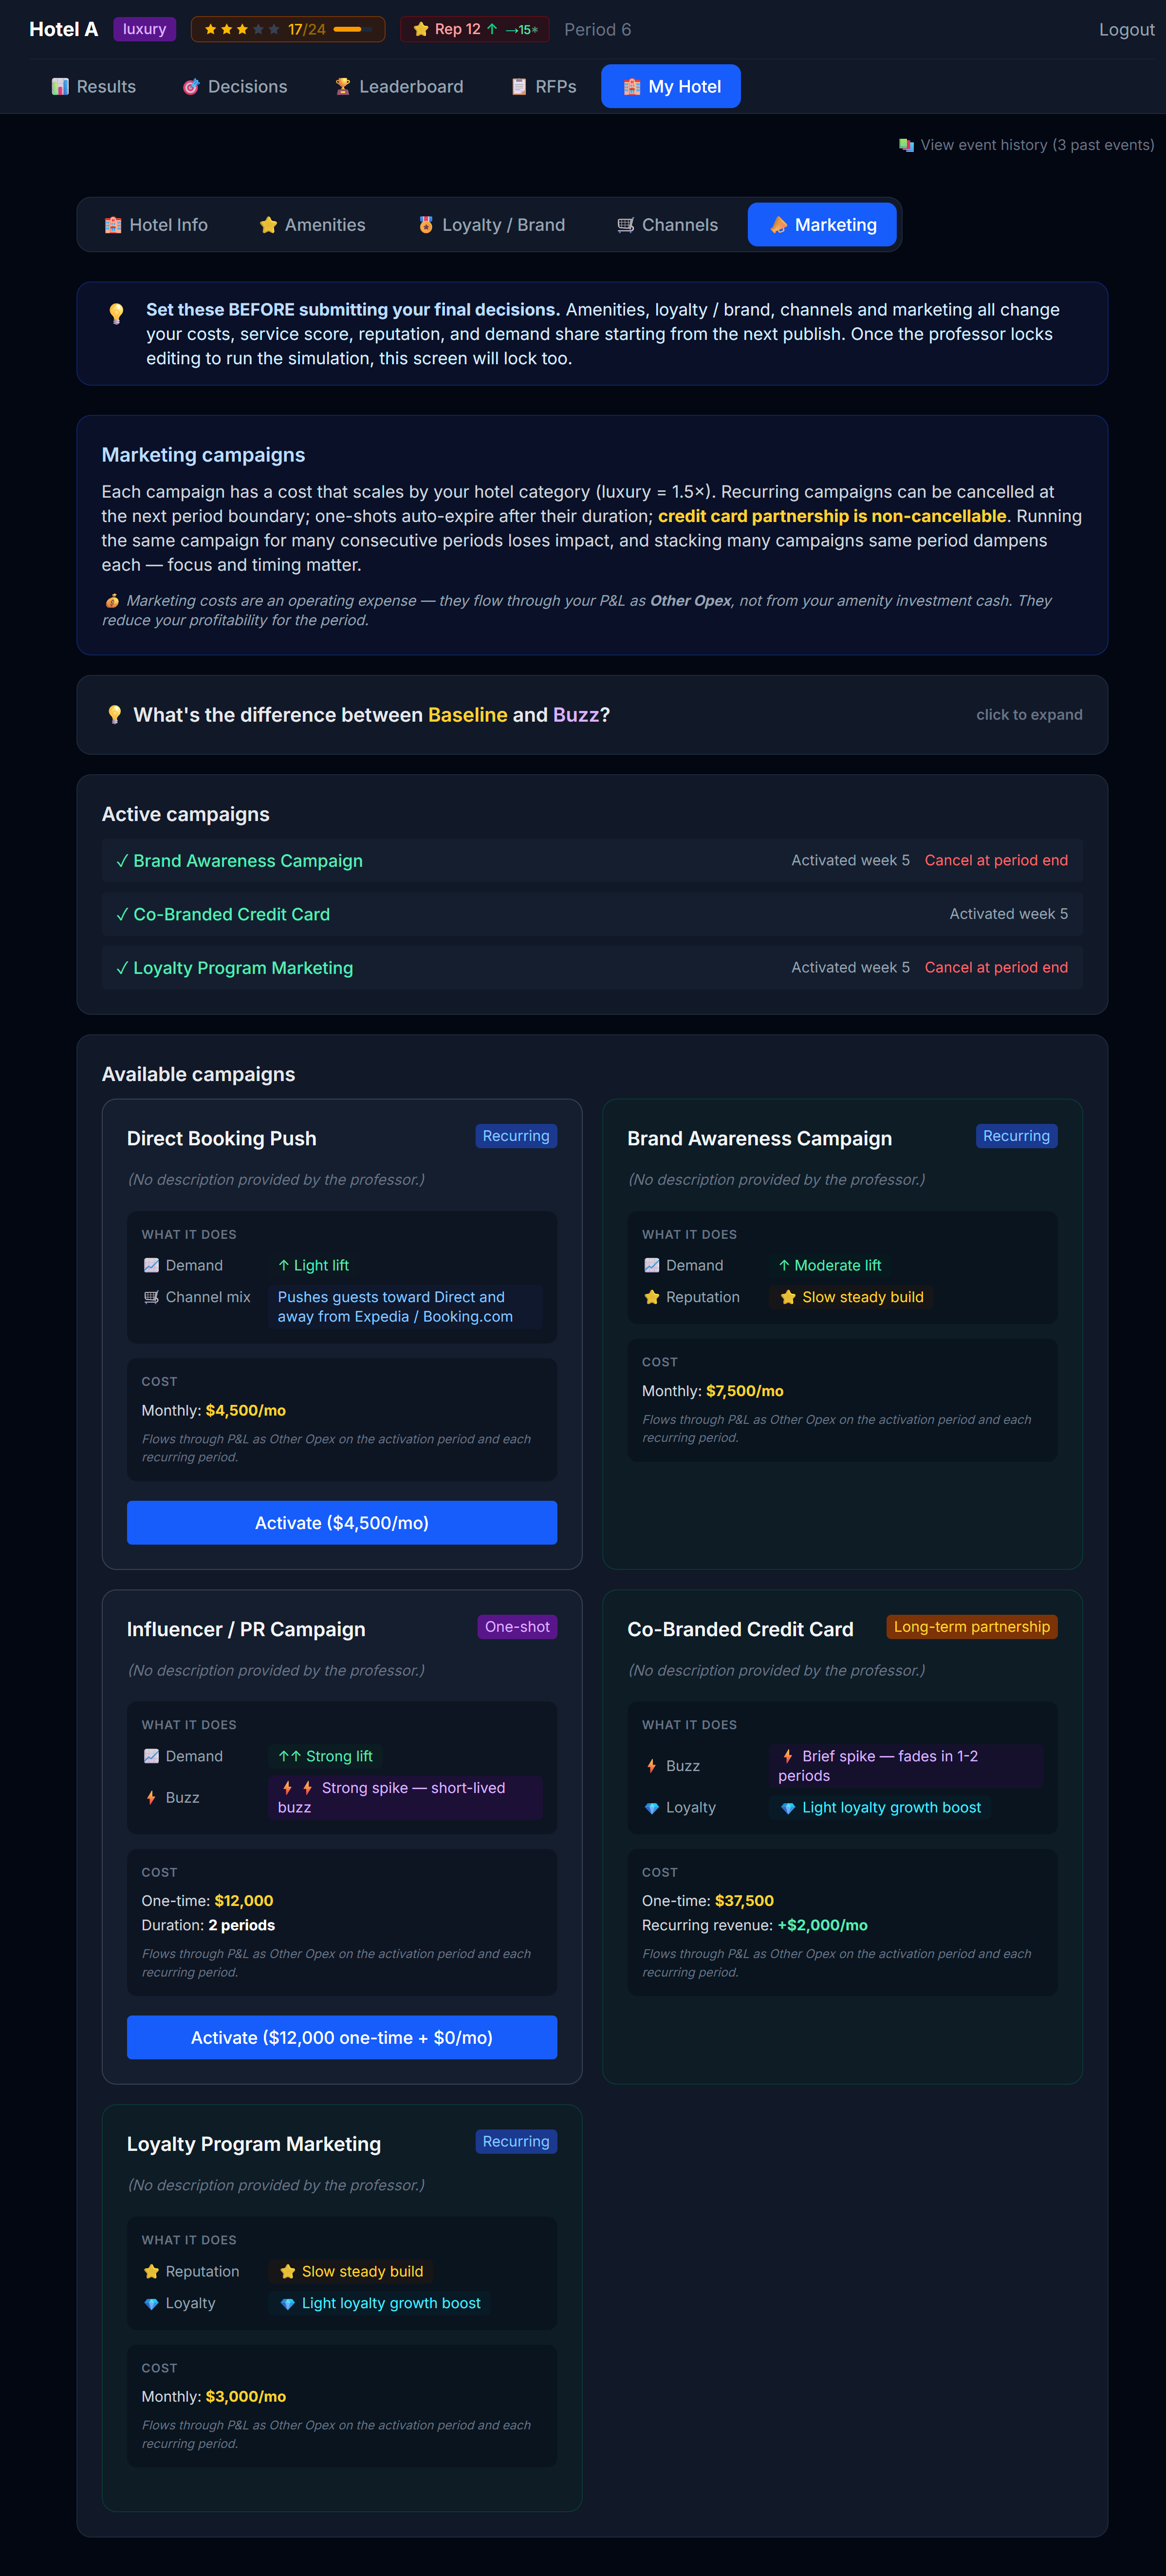Click the Loyalty medal icon
1166x2576 pixels.
tap(426, 225)
